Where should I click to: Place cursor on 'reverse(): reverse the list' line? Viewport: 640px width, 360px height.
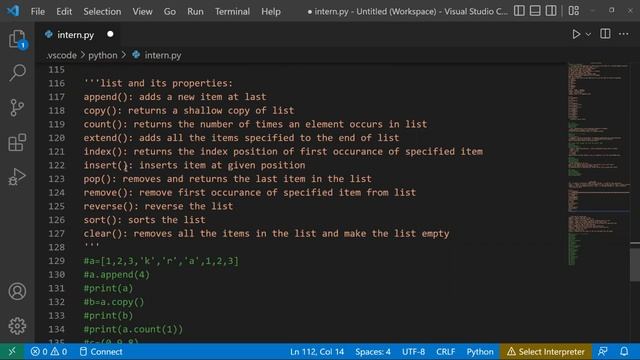click(158, 206)
